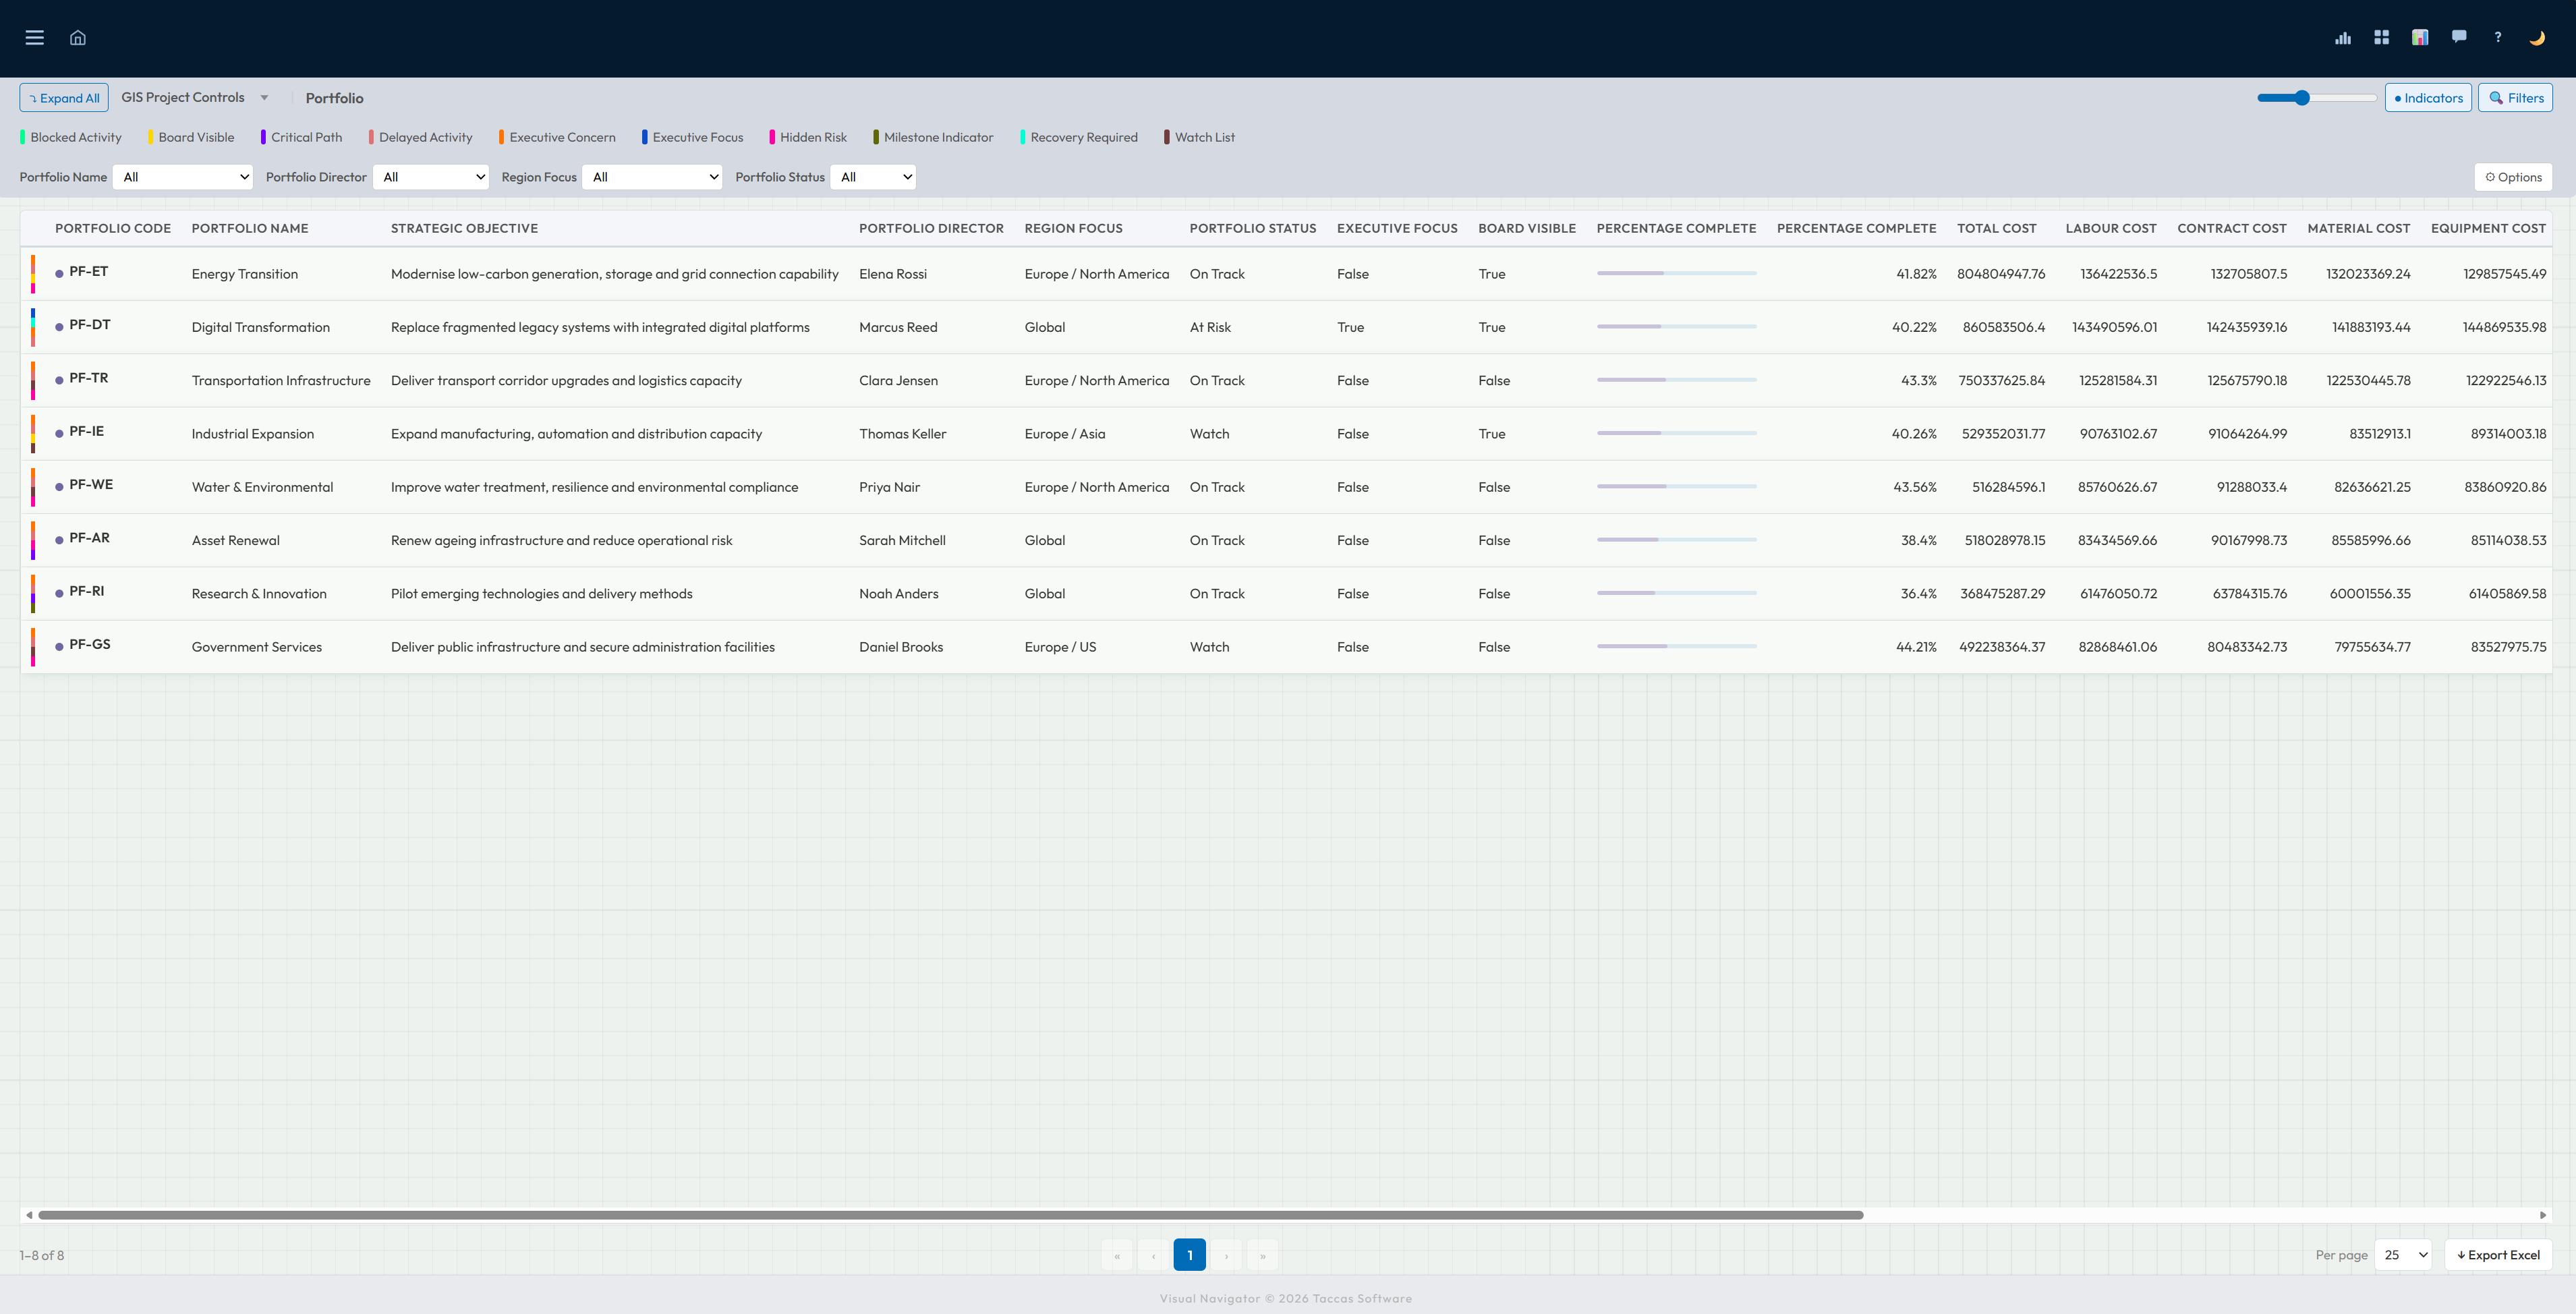Click the PF-DT row status dot
The height and width of the screenshot is (1314, 2576).
pyautogui.click(x=60, y=326)
